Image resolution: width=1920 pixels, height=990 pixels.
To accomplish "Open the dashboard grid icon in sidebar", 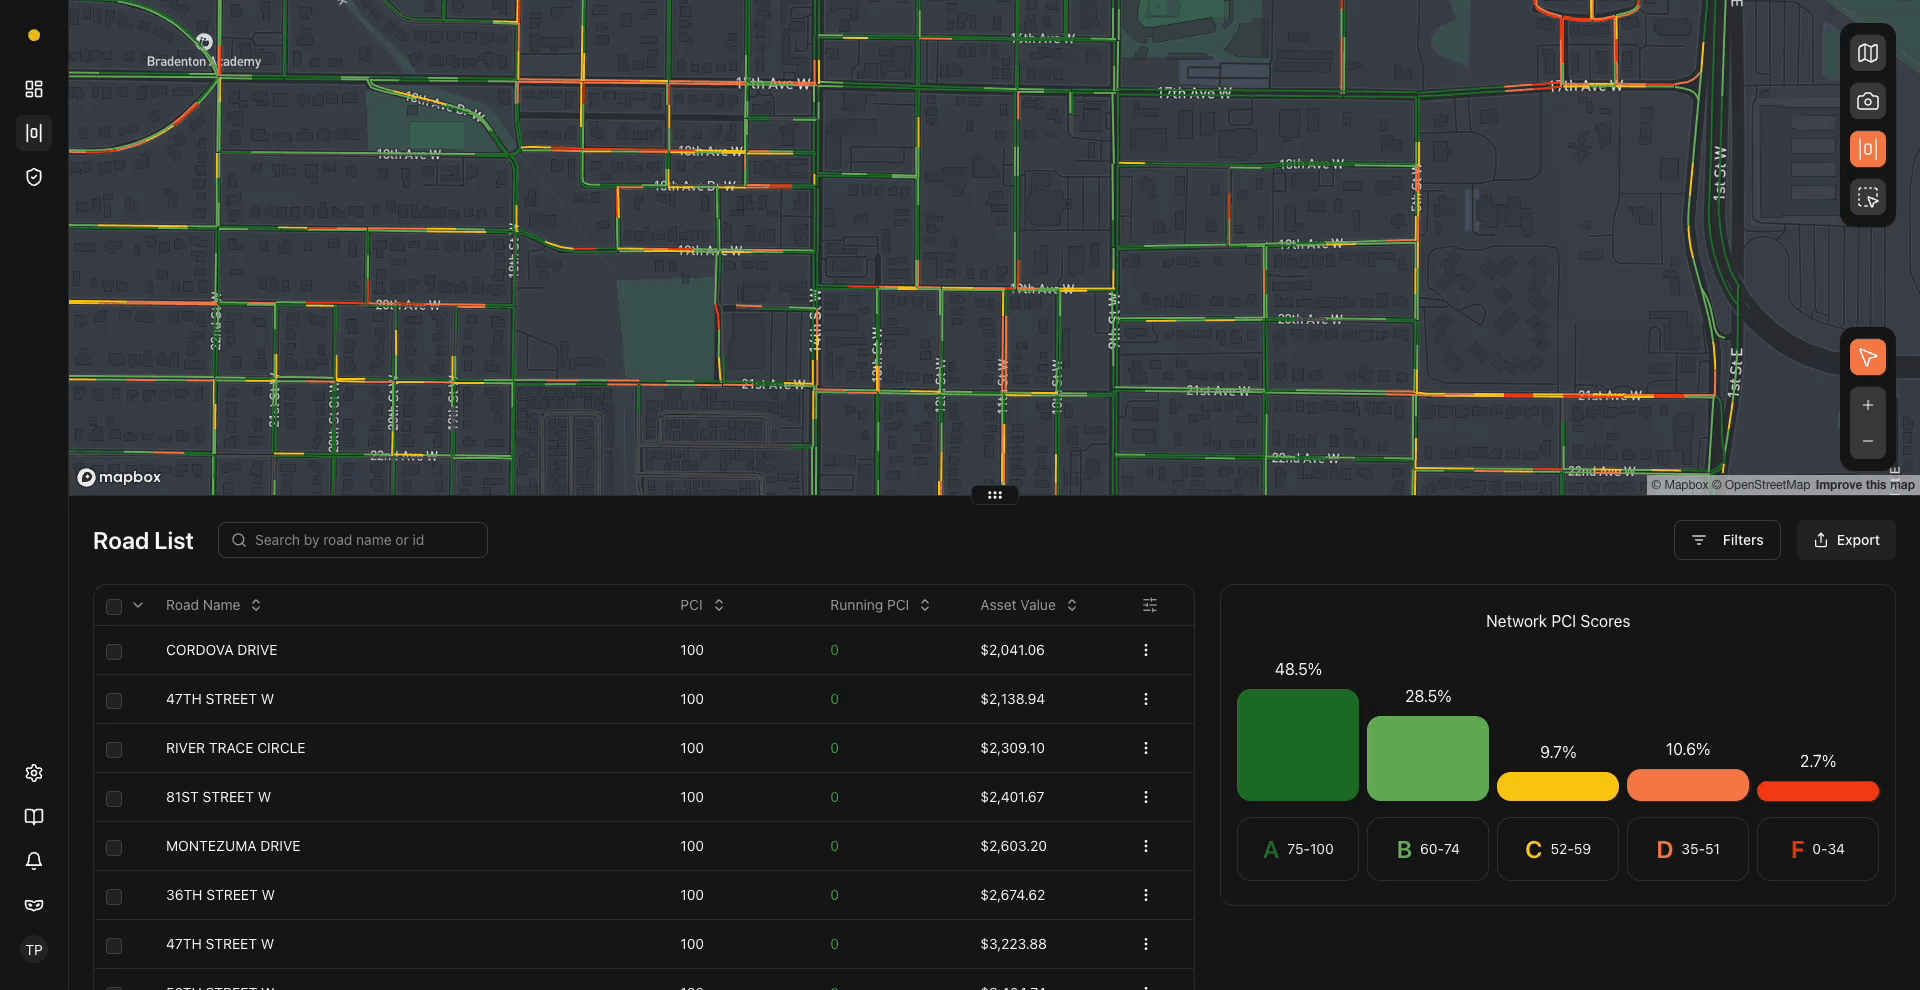I will [34, 89].
